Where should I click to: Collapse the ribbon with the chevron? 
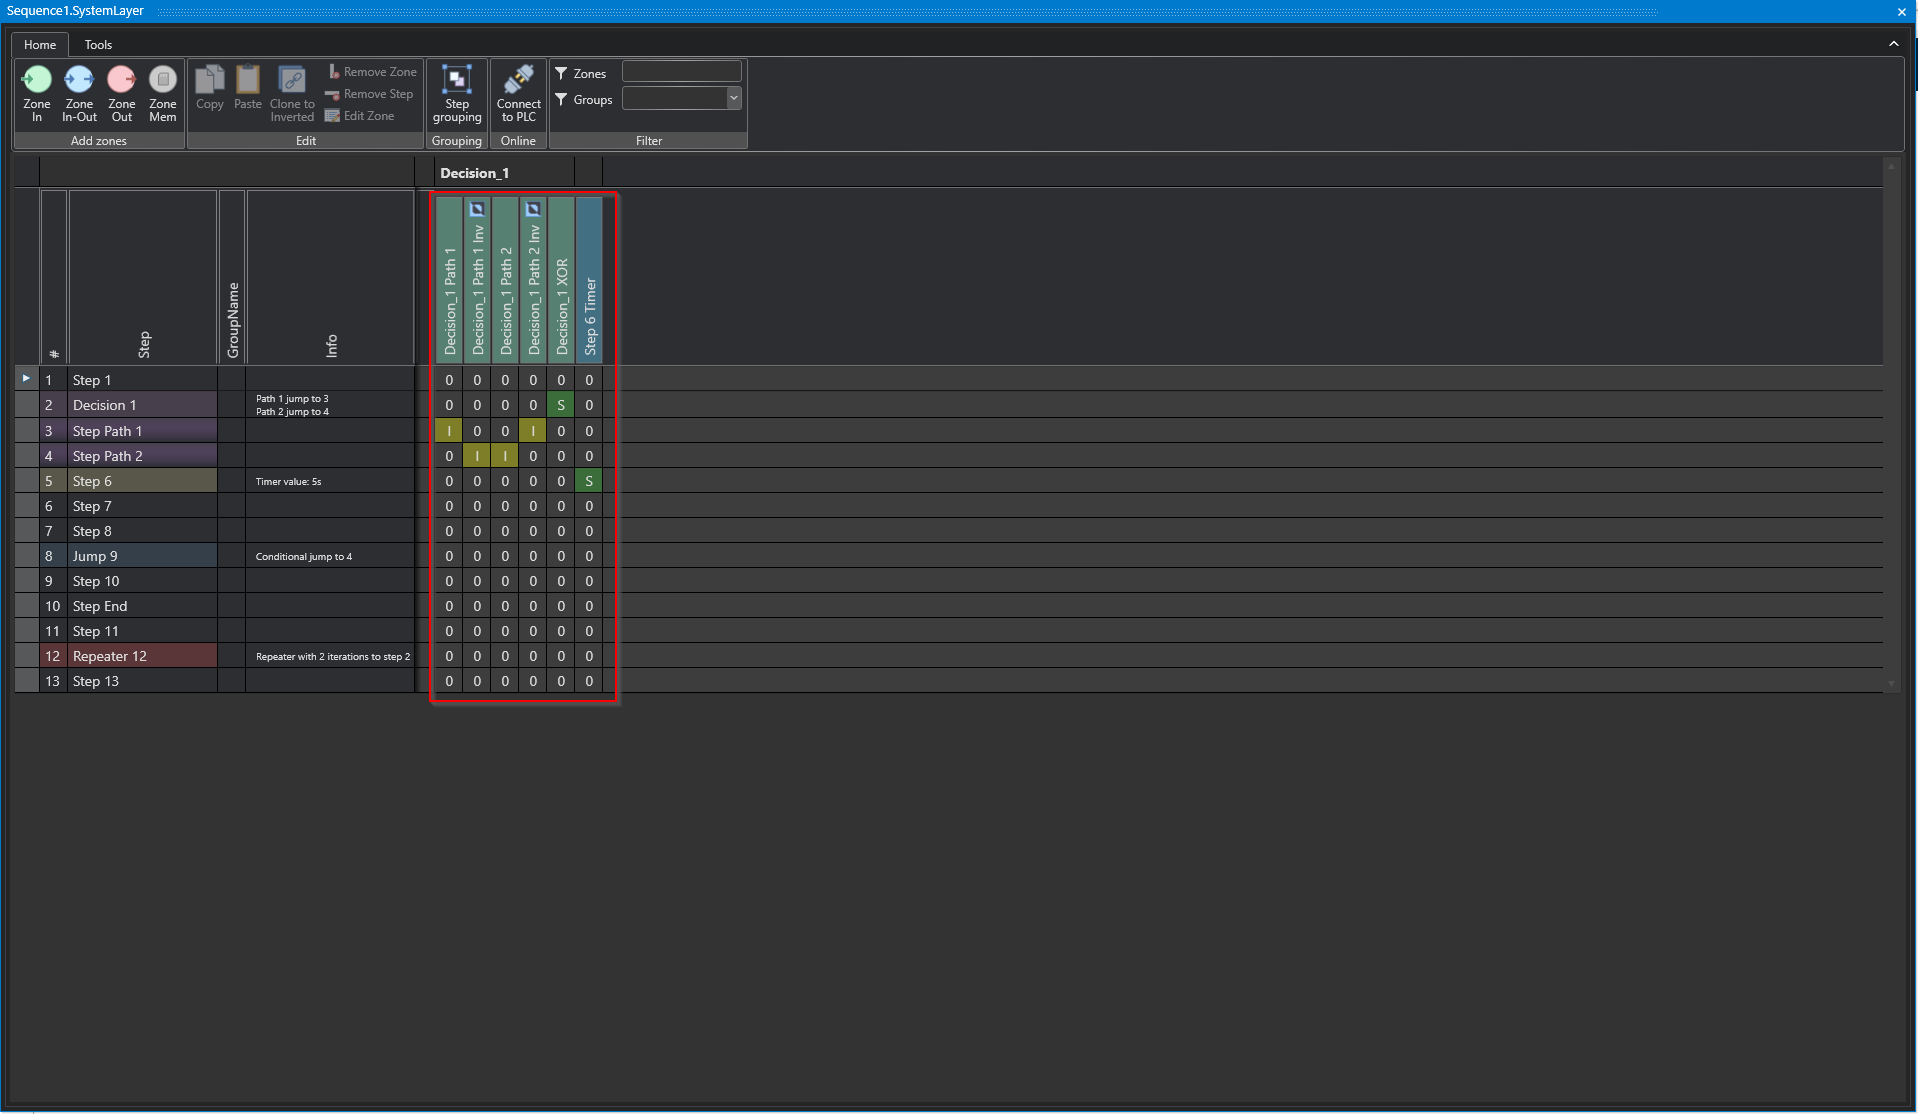tap(1893, 44)
